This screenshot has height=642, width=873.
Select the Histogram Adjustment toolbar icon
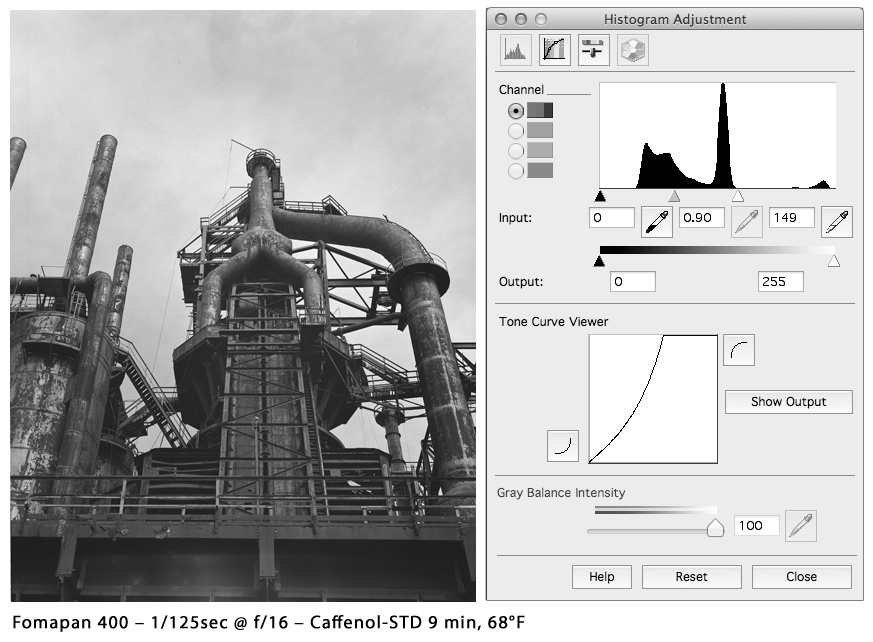515,50
